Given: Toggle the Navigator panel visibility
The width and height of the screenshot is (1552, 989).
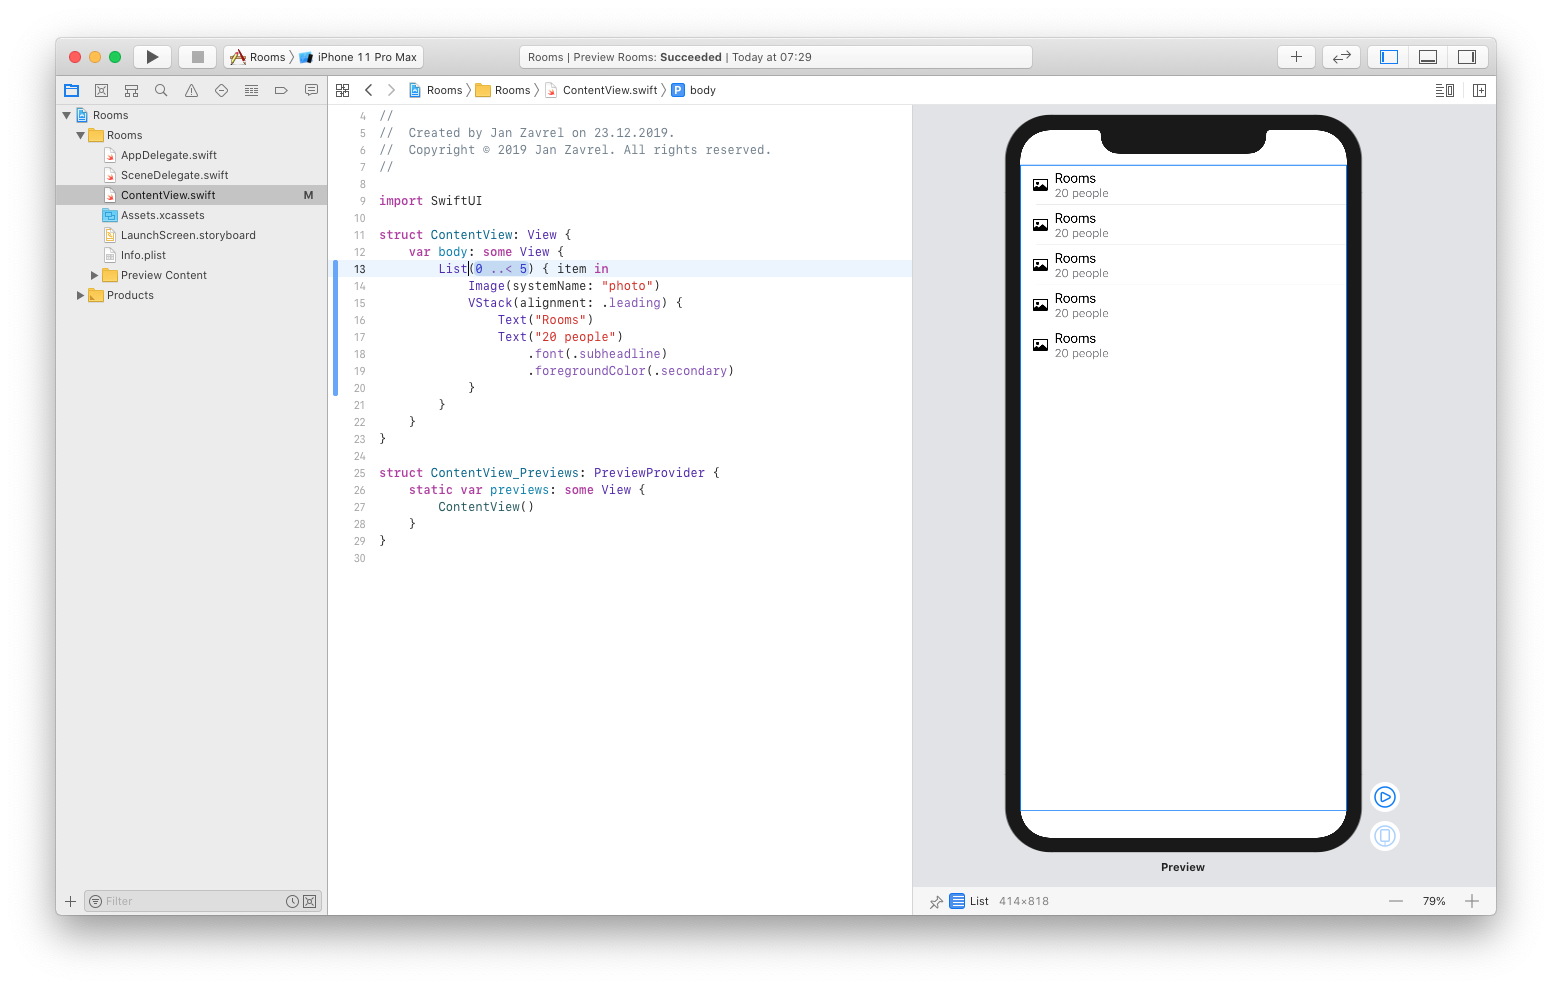Looking at the screenshot, I should point(1387,56).
